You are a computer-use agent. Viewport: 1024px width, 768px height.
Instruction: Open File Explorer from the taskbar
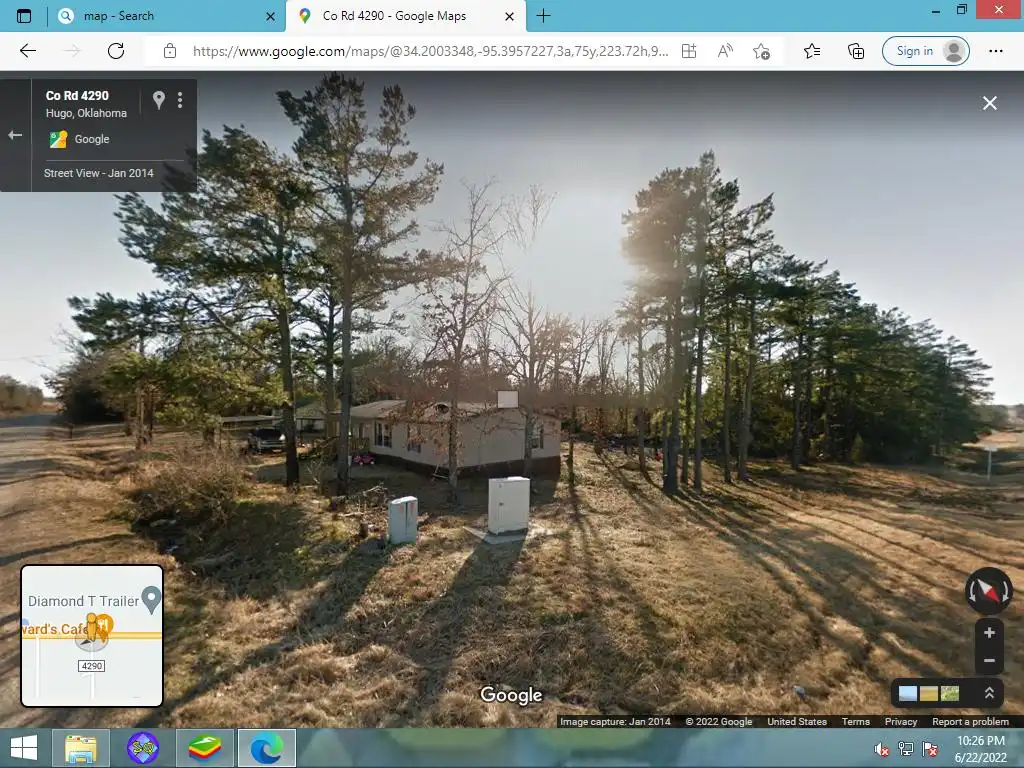point(81,748)
